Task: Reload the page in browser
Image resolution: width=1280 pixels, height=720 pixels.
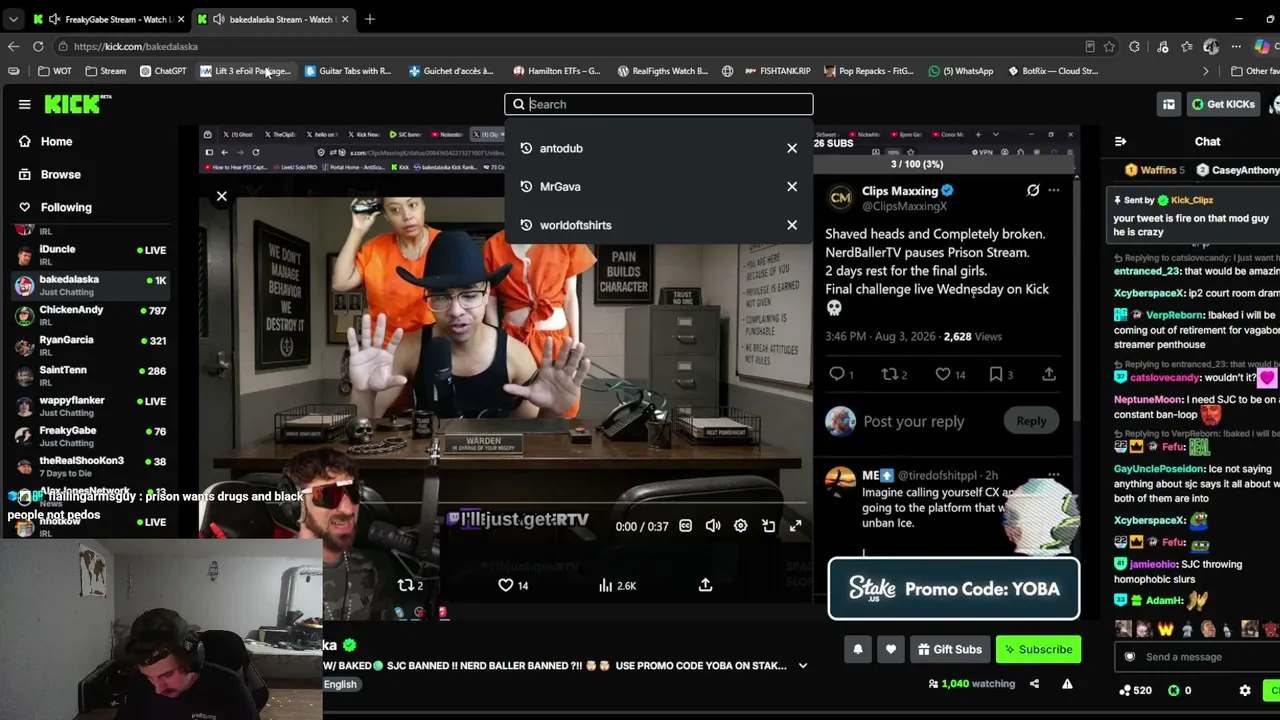Action: pyautogui.click(x=38, y=46)
